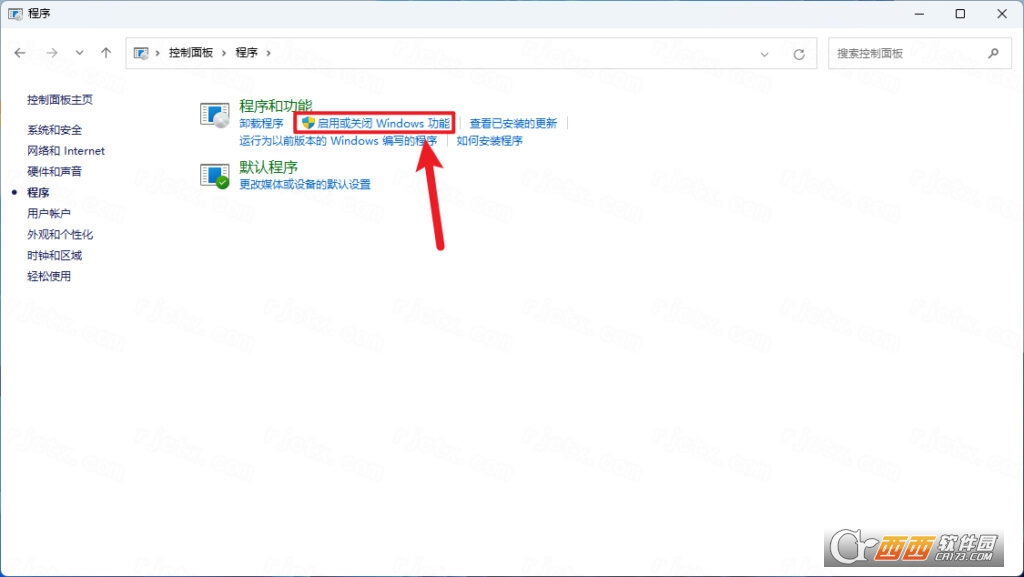Refresh the Control Panel view
1024x577 pixels.
point(799,54)
